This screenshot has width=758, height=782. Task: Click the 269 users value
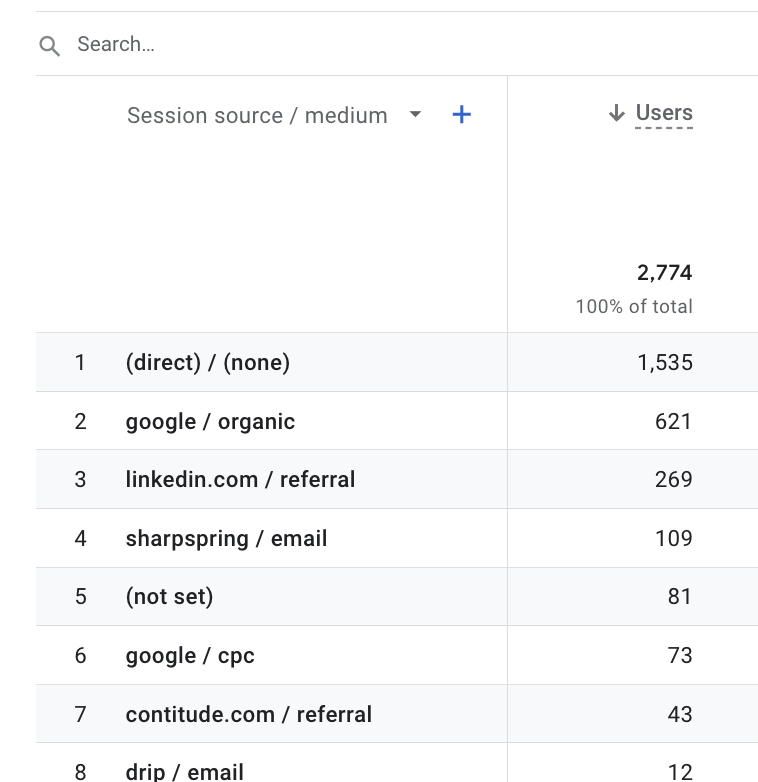click(x=673, y=480)
